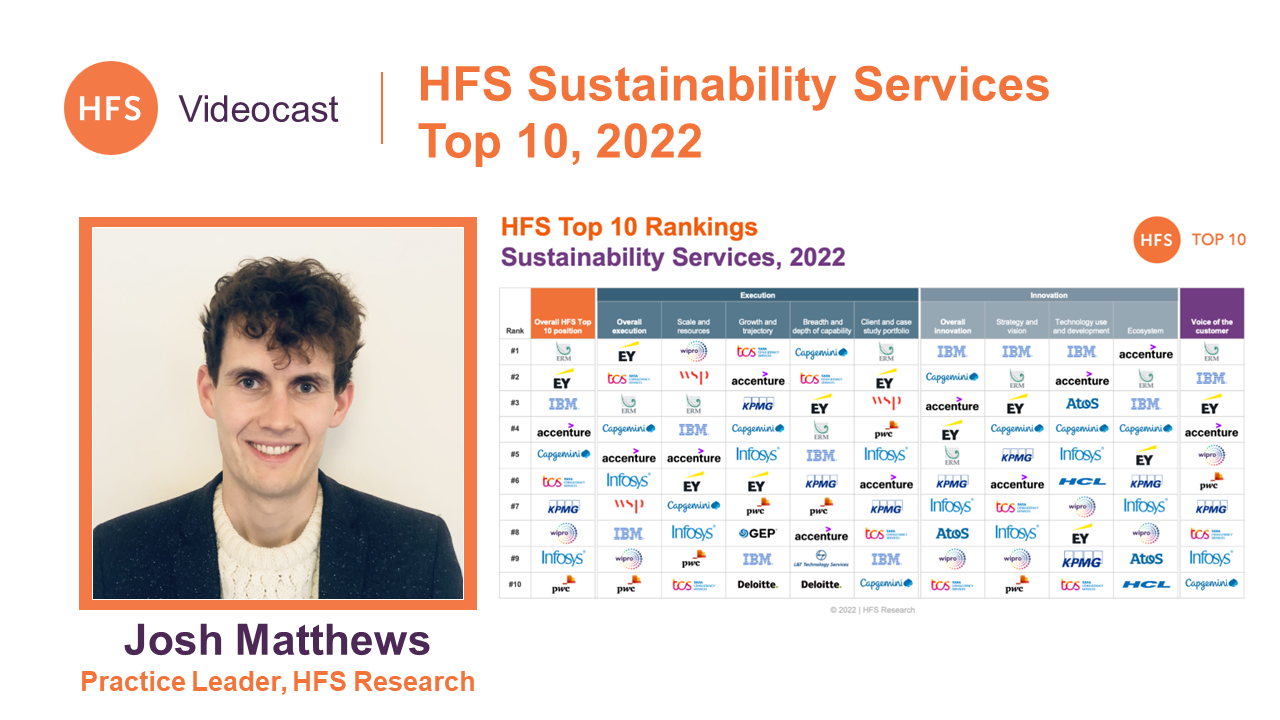Image resolution: width=1280 pixels, height=720 pixels.
Task: Click the Atos logo in Overall innovation column
Action: (x=952, y=533)
